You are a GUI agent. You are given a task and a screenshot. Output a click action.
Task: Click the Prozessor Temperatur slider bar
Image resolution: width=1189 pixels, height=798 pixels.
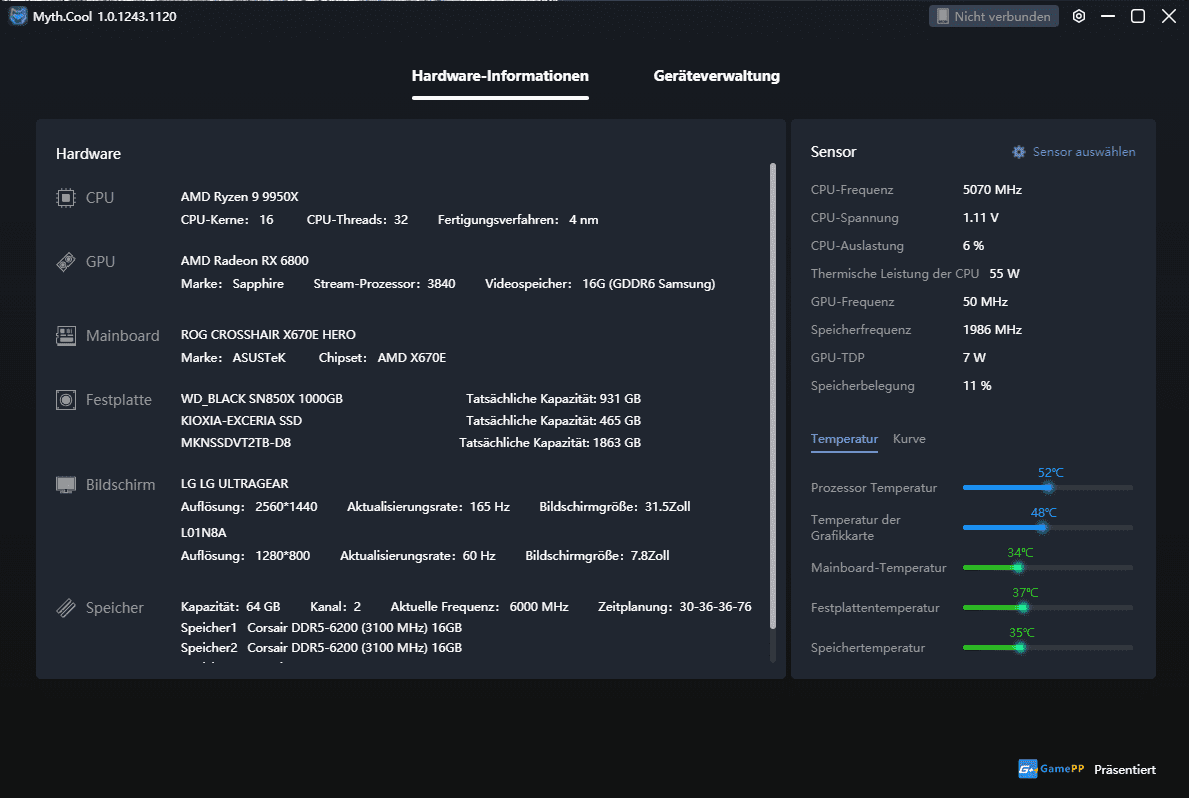tap(1047, 487)
